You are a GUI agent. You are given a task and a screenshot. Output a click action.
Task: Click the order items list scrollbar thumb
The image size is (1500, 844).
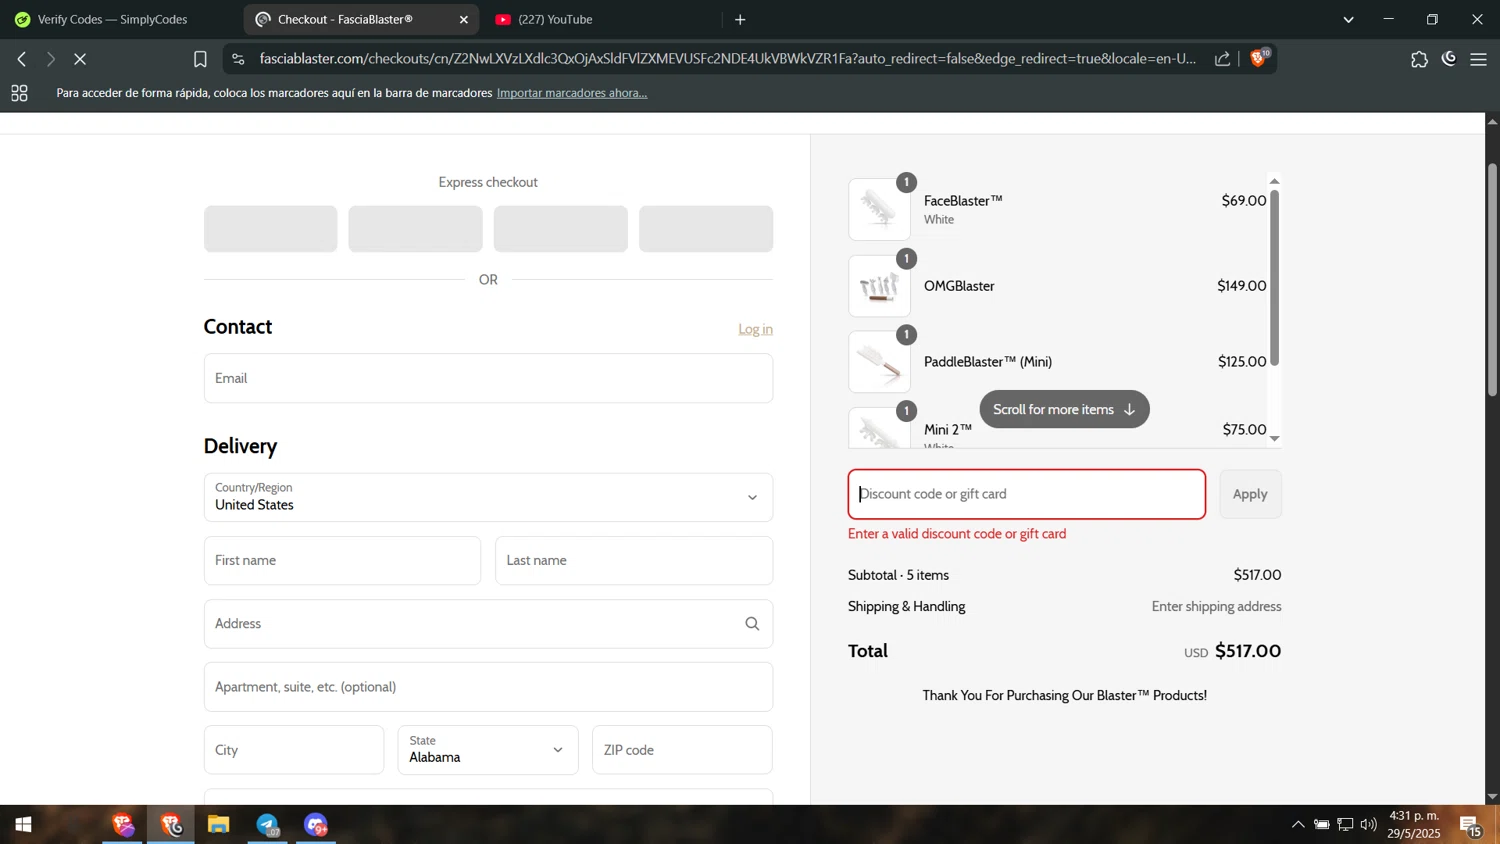click(1274, 278)
